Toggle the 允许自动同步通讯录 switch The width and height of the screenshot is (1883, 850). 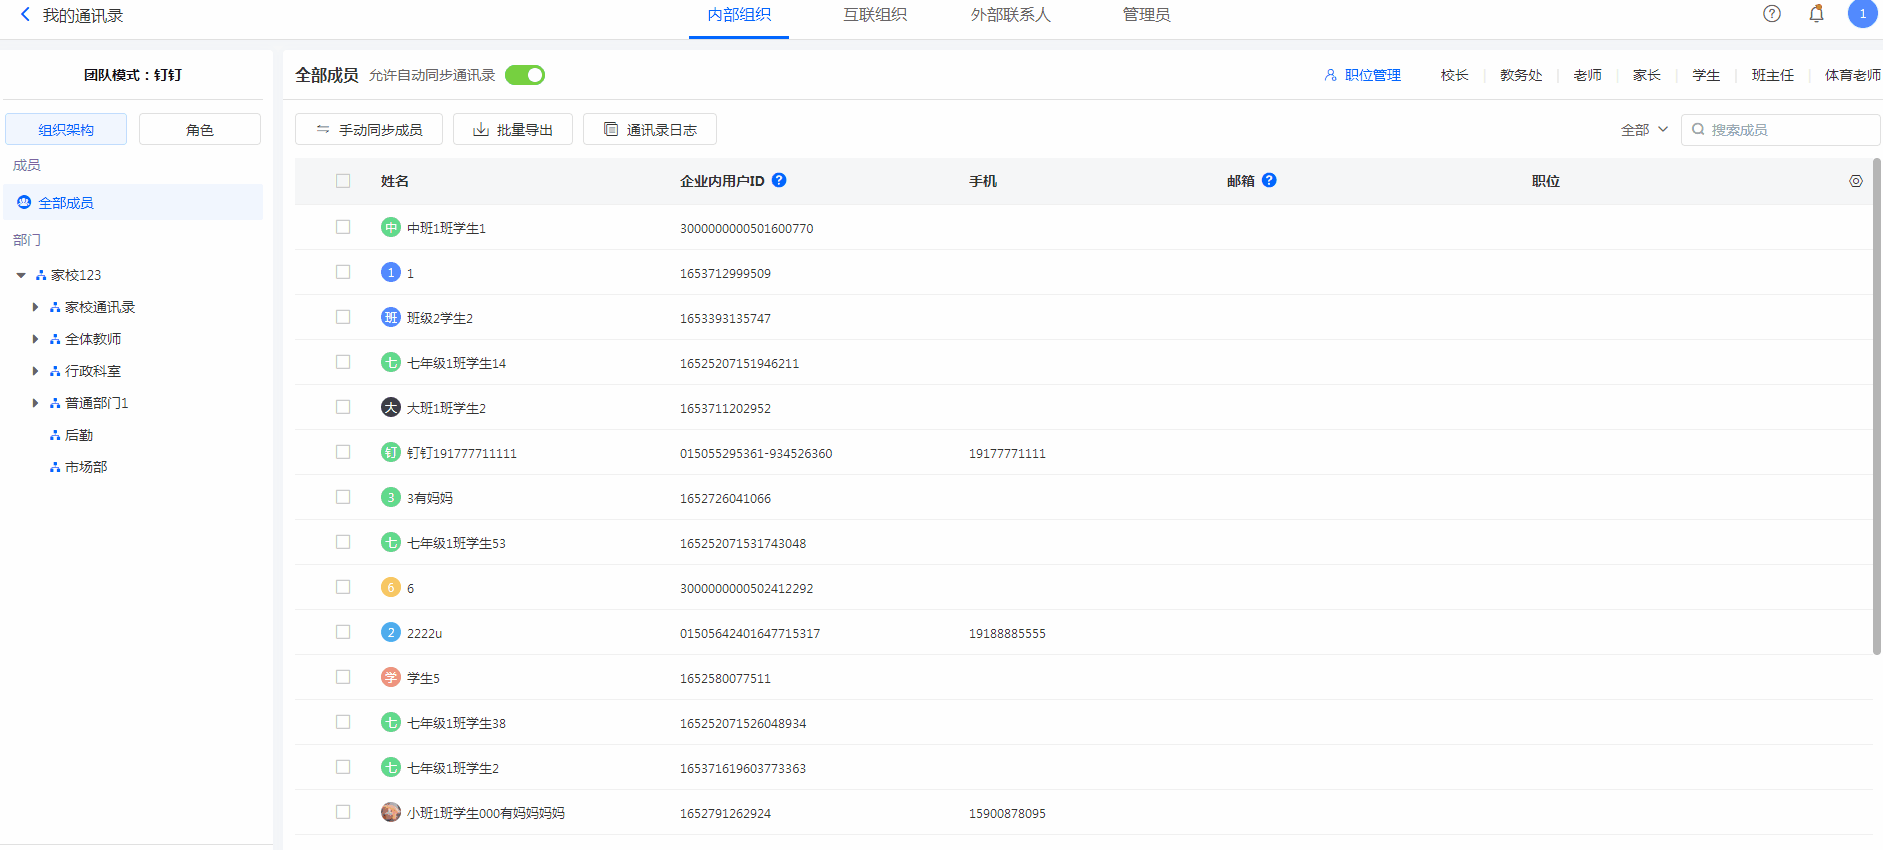click(524, 75)
